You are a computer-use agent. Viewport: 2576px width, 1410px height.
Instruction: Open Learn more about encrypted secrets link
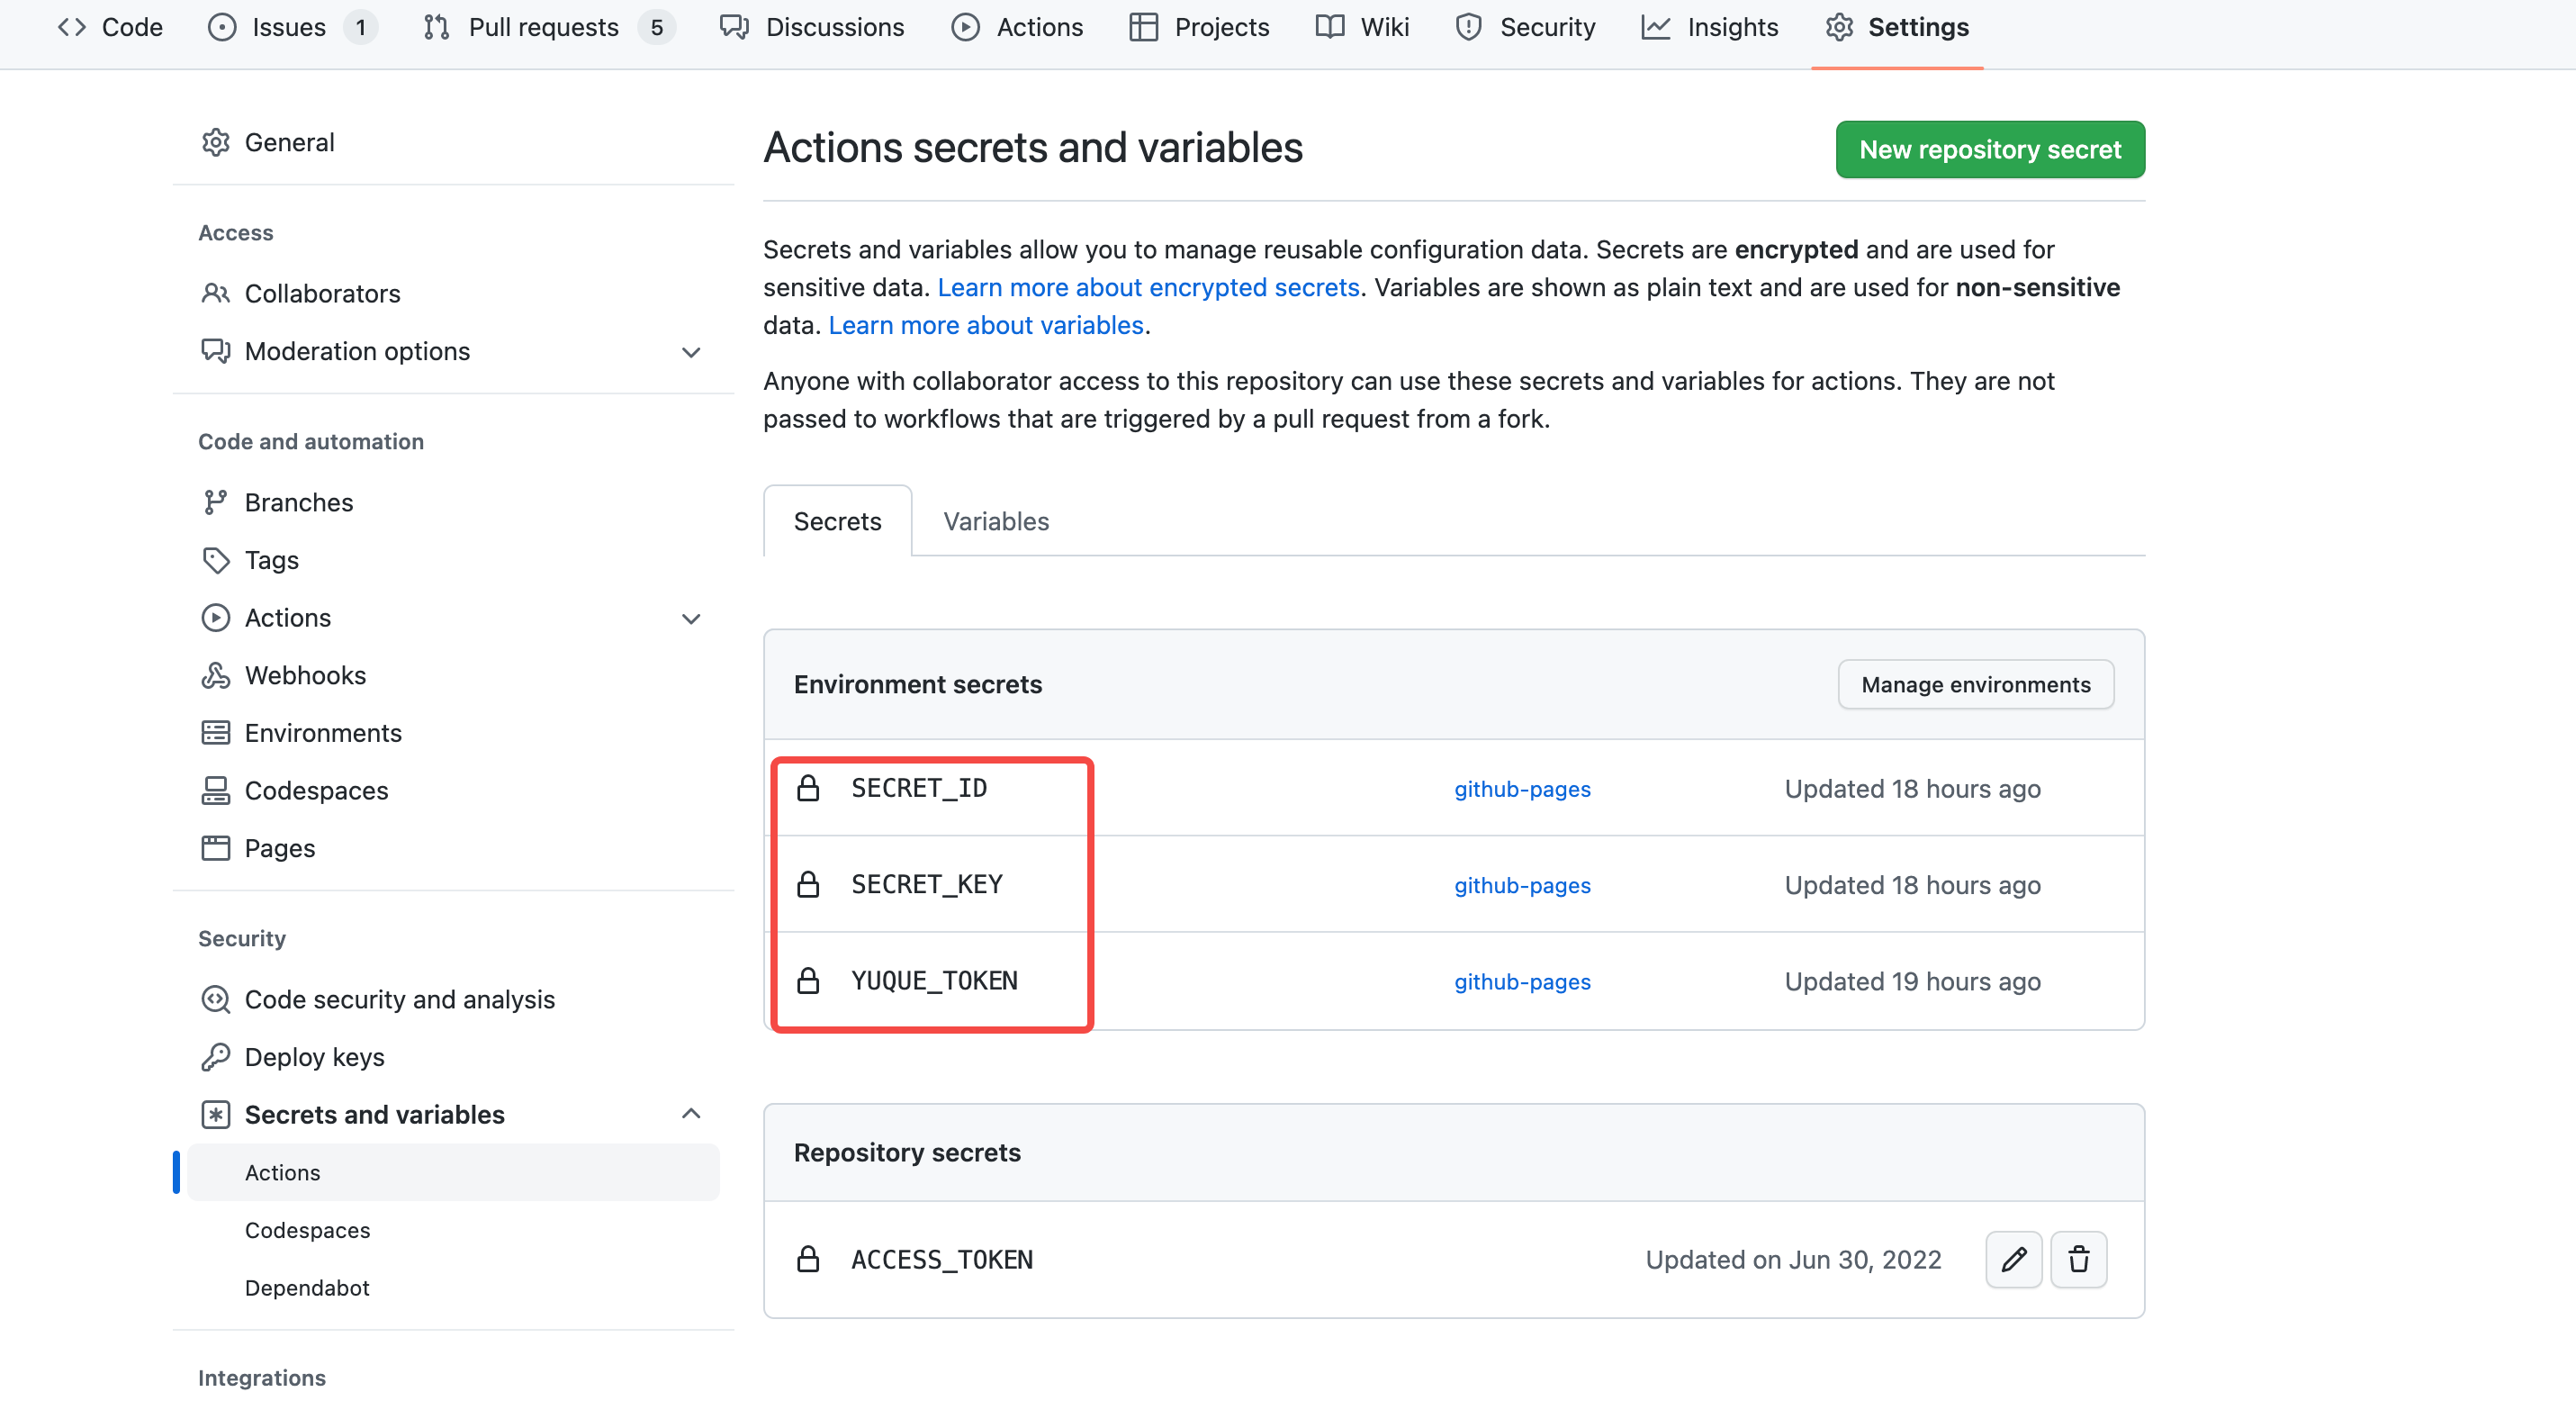[1148, 287]
